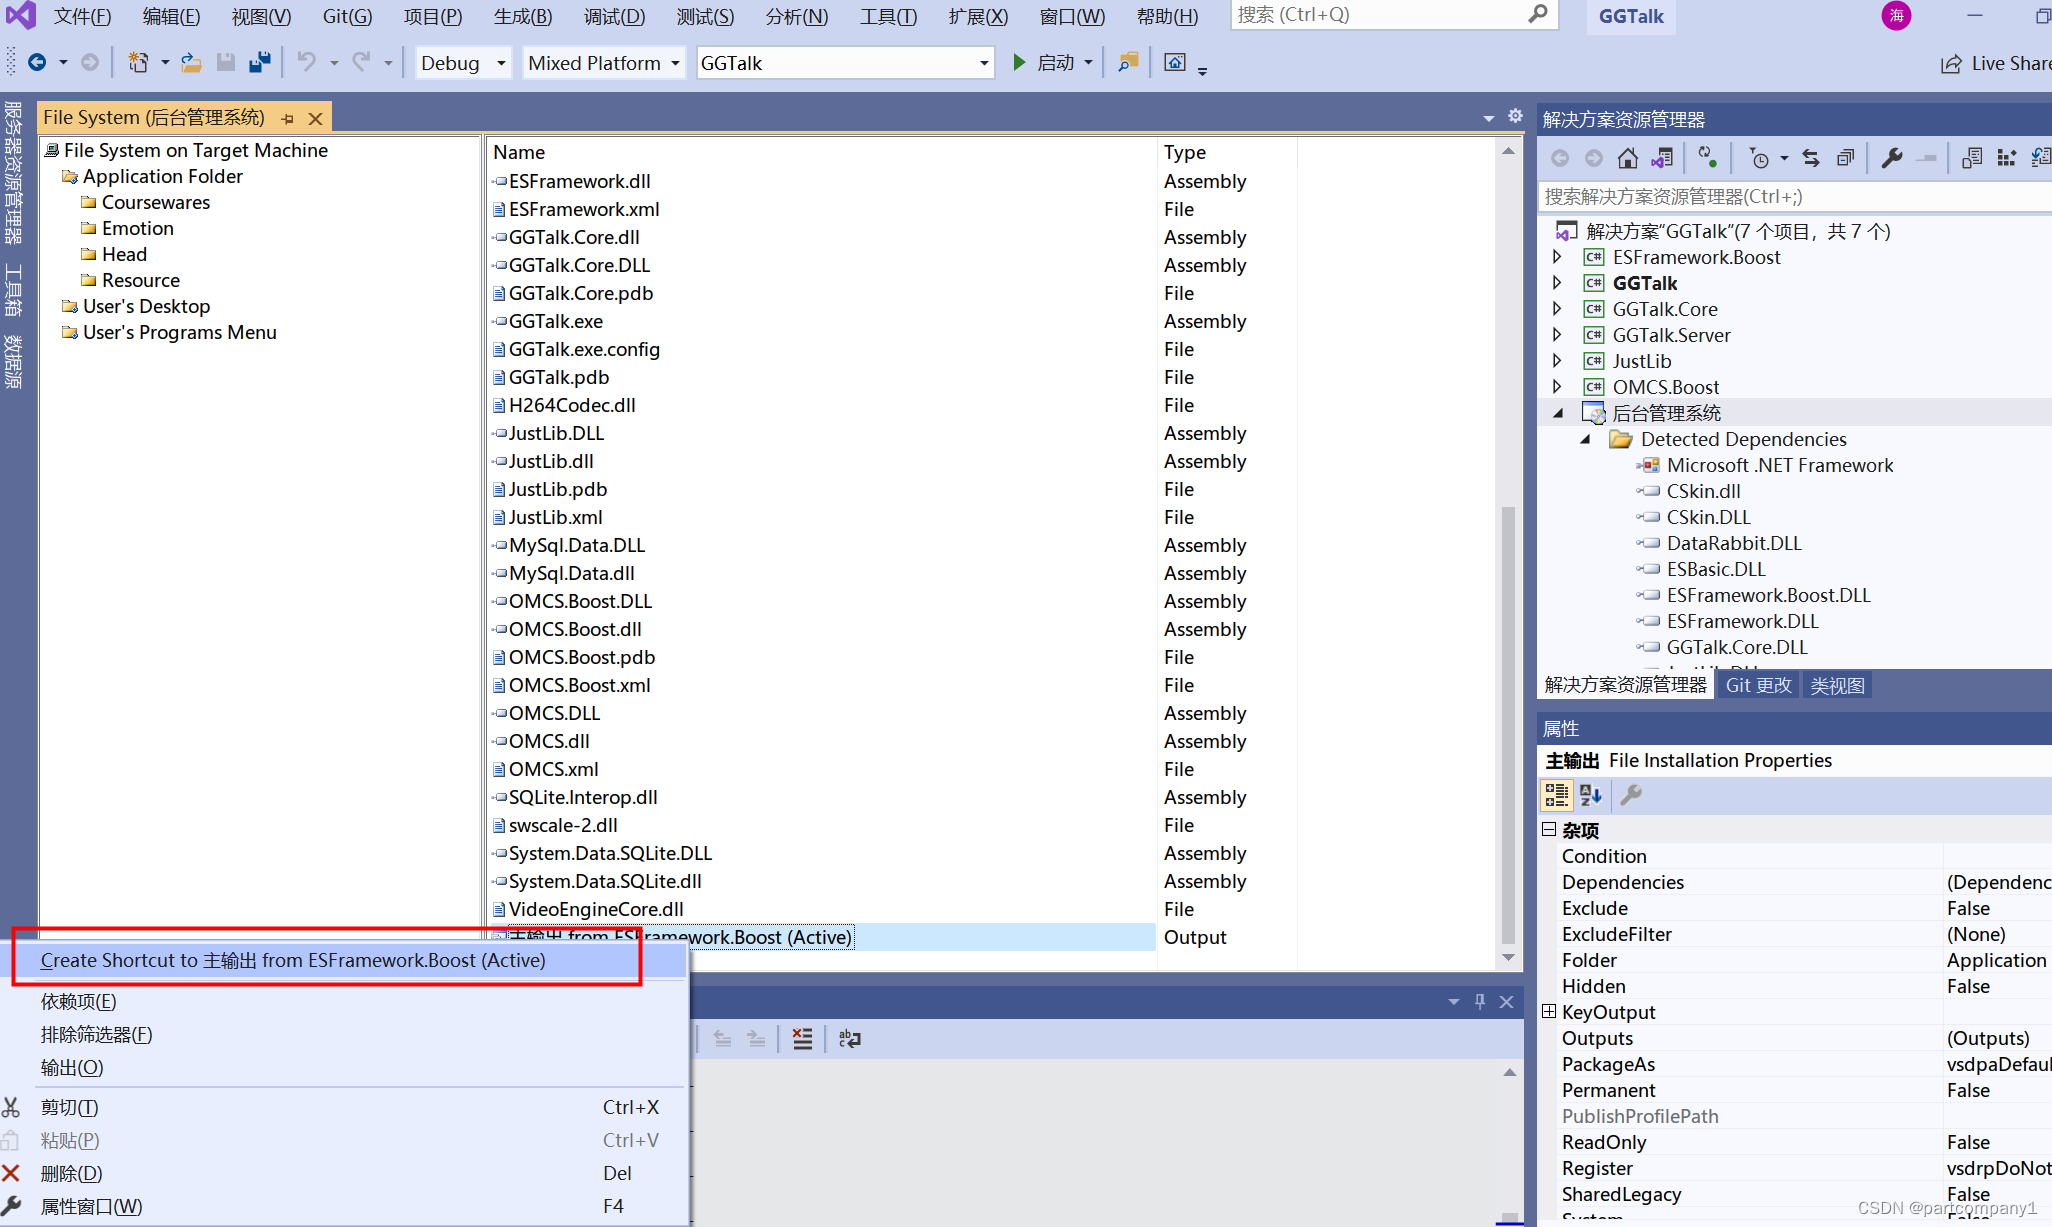Open the 启动 button dropdown arrow
This screenshot has width=2052, height=1227.
(x=1088, y=63)
